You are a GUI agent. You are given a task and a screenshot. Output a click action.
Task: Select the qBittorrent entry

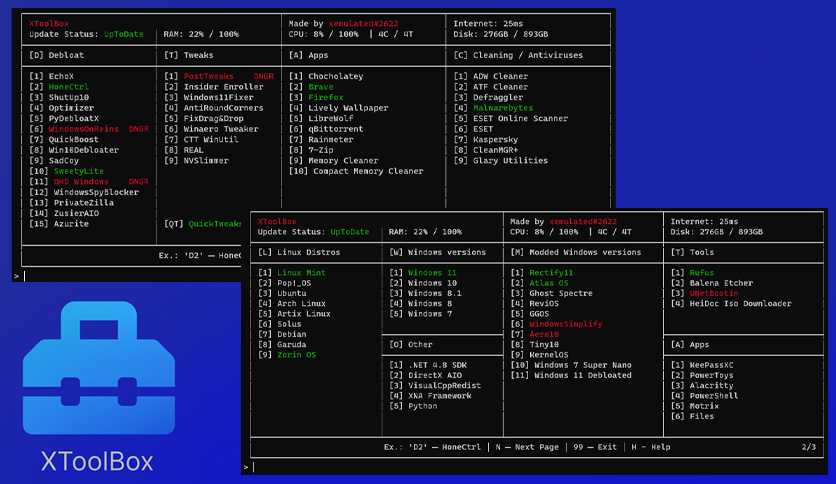pyautogui.click(x=326, y=129)
